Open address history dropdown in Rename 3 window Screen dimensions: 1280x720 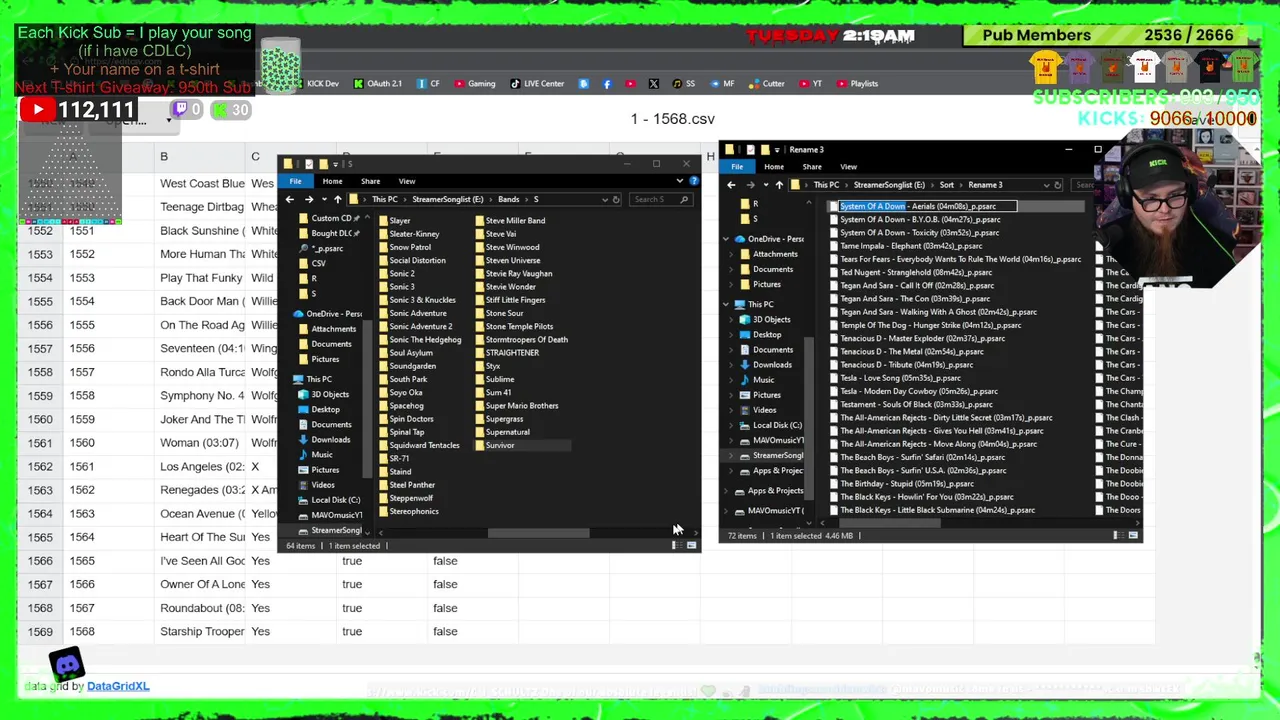tap(1047, 185)
